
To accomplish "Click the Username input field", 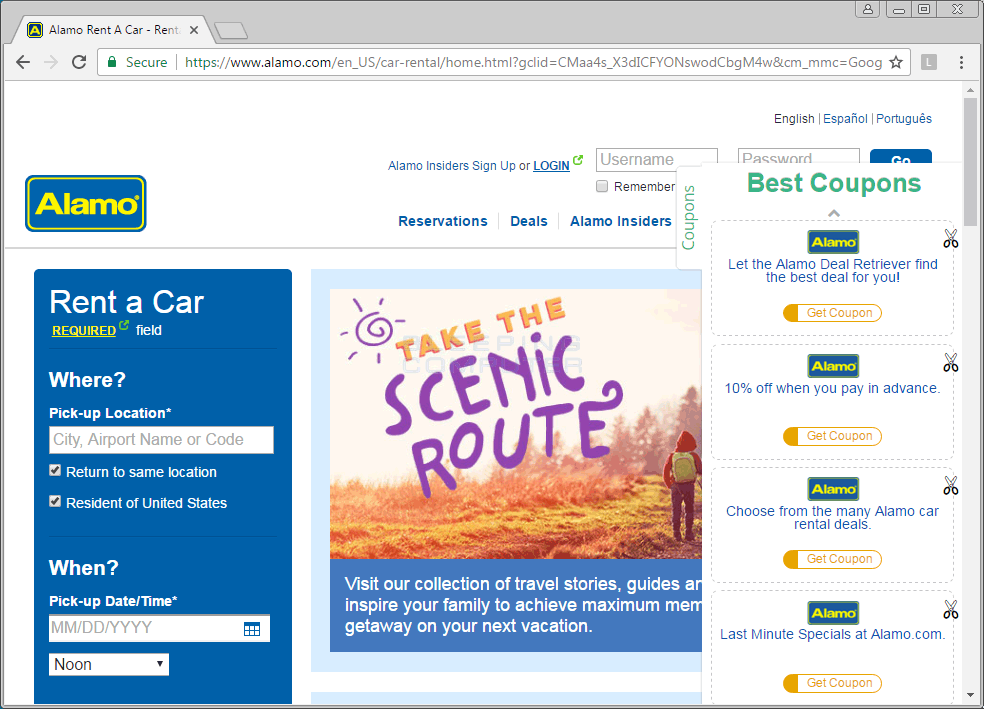I will [x=656, y=159].
